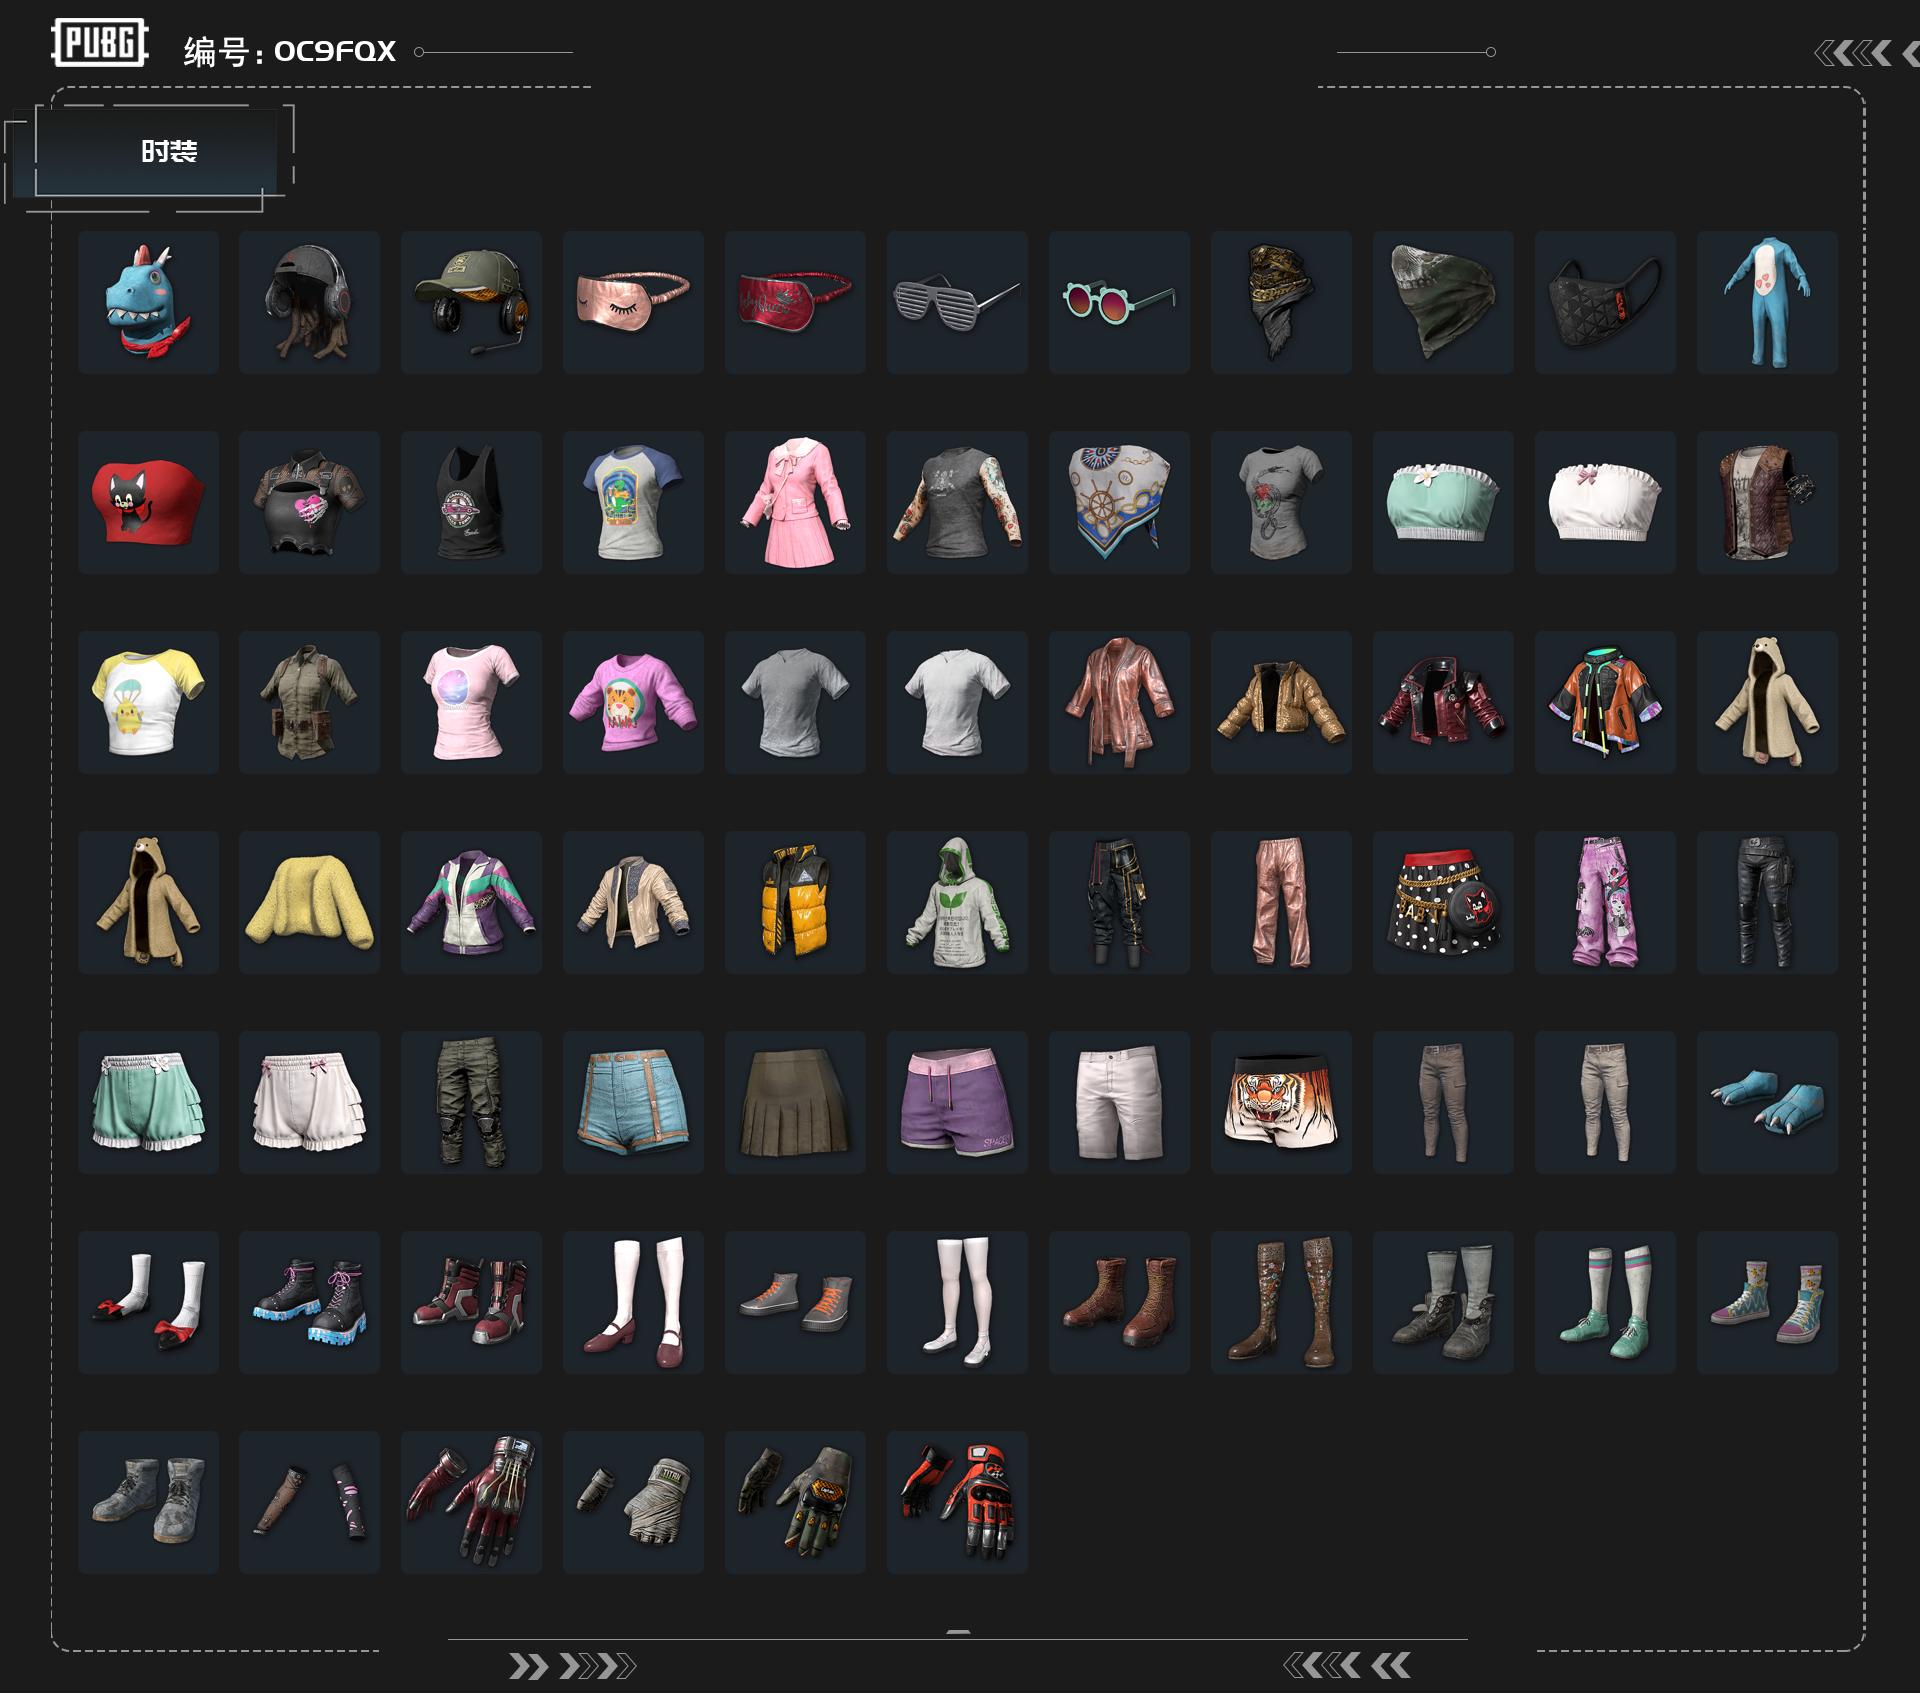Select the rose gold satin pants
The image size is (1920, 1693).
pyautogui.click(x=1281, y=902)
